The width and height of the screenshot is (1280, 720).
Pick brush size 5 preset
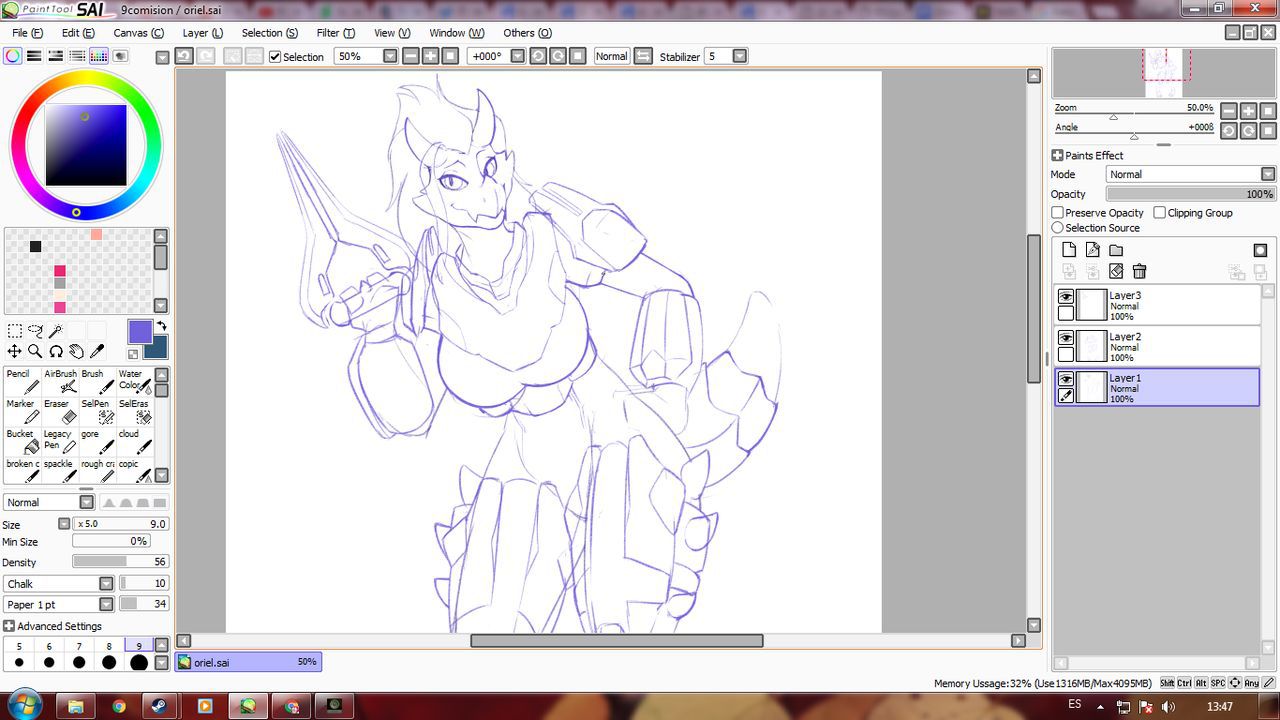click(19, 656)
